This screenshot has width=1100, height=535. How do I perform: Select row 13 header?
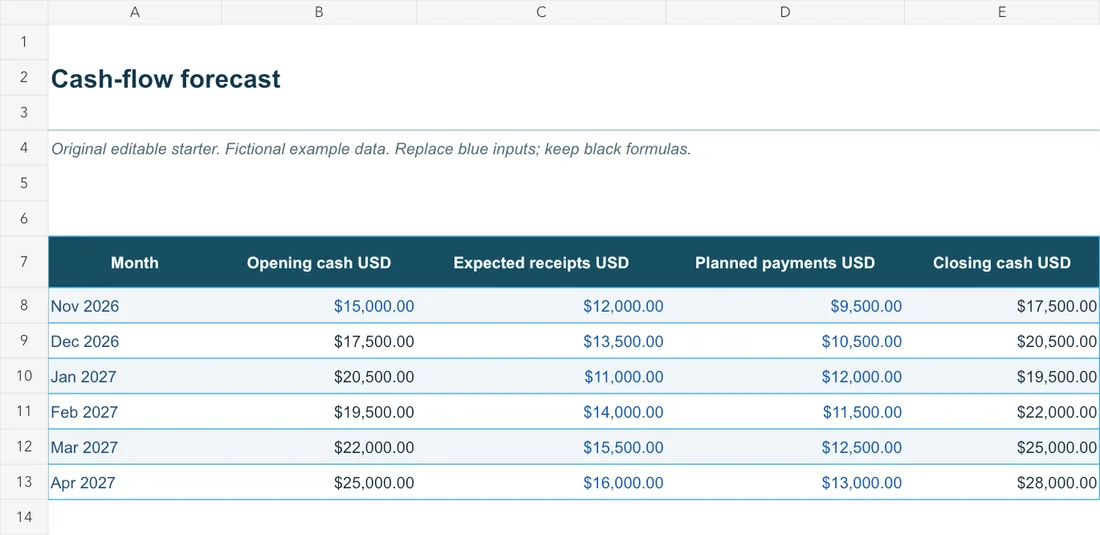[x=24, y=482]
